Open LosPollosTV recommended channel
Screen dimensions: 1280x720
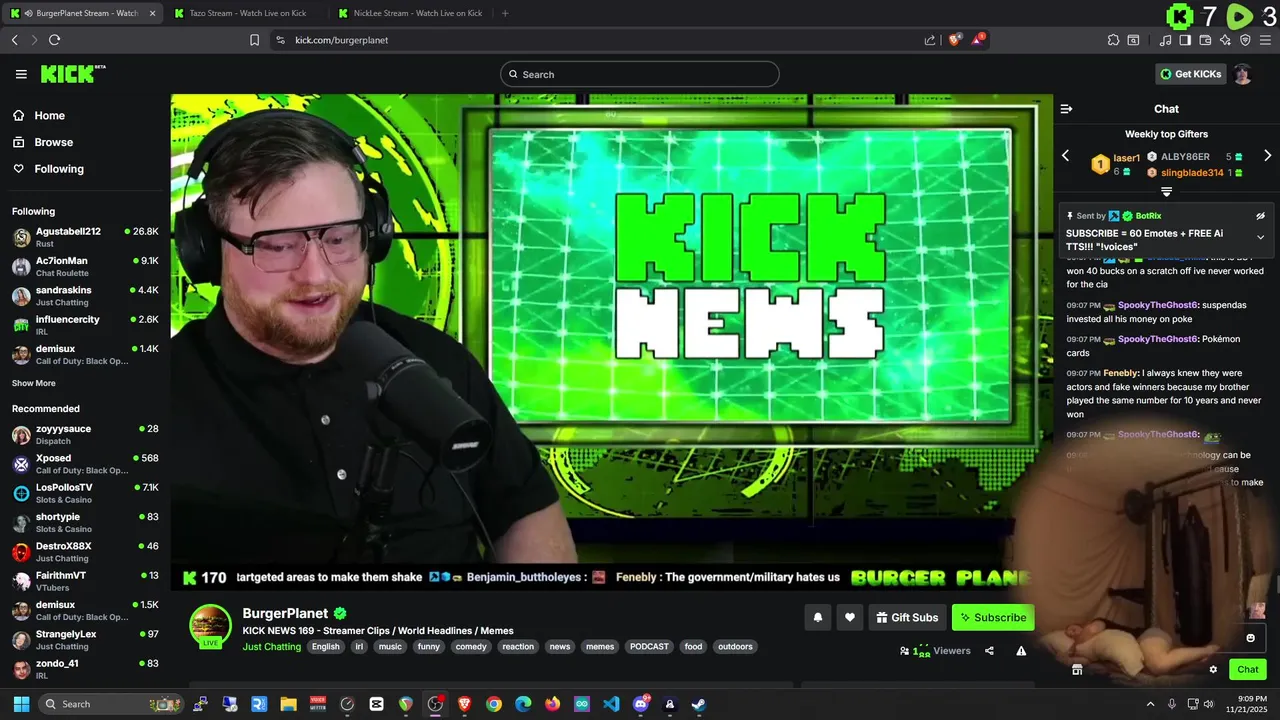coord(85,493)
